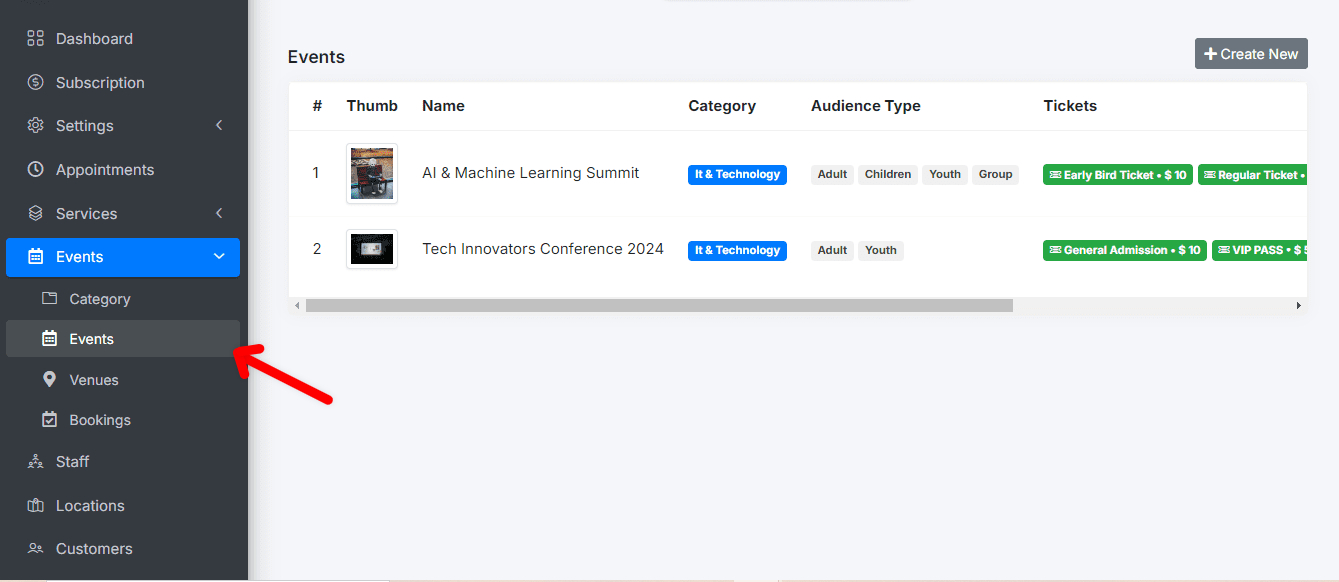Click the Bookings calendar check icon

[50, 420]
